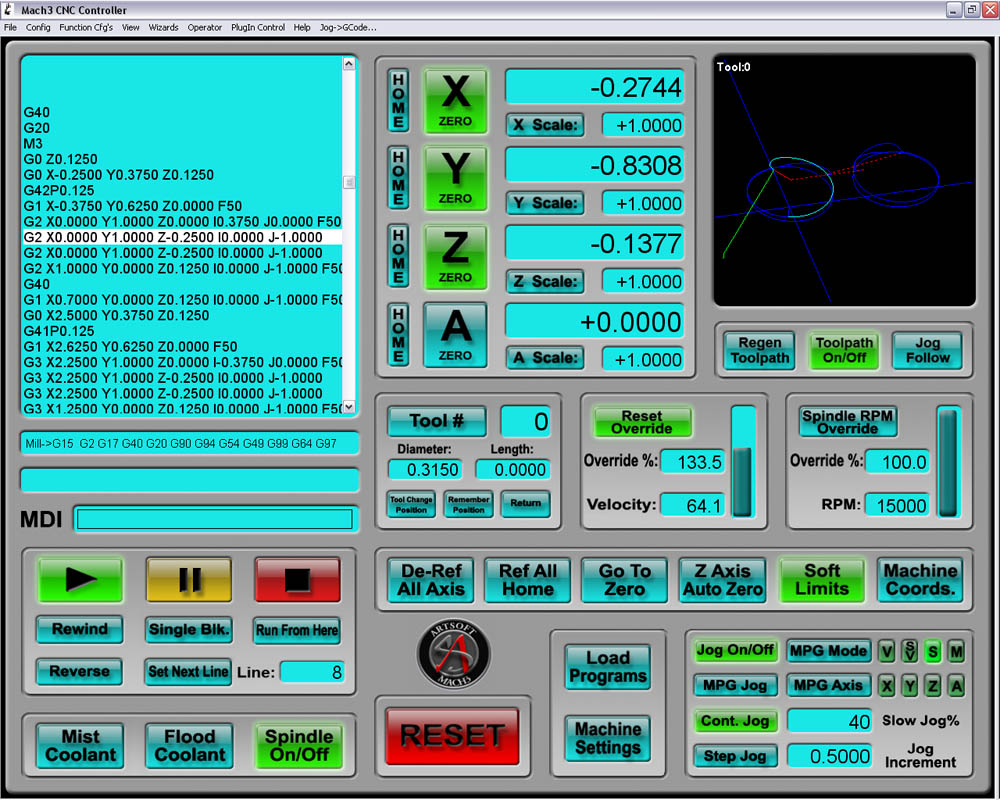Home the X axis with its HOME button
This screenshot has width=1000, height=800.
coord(399,101)
